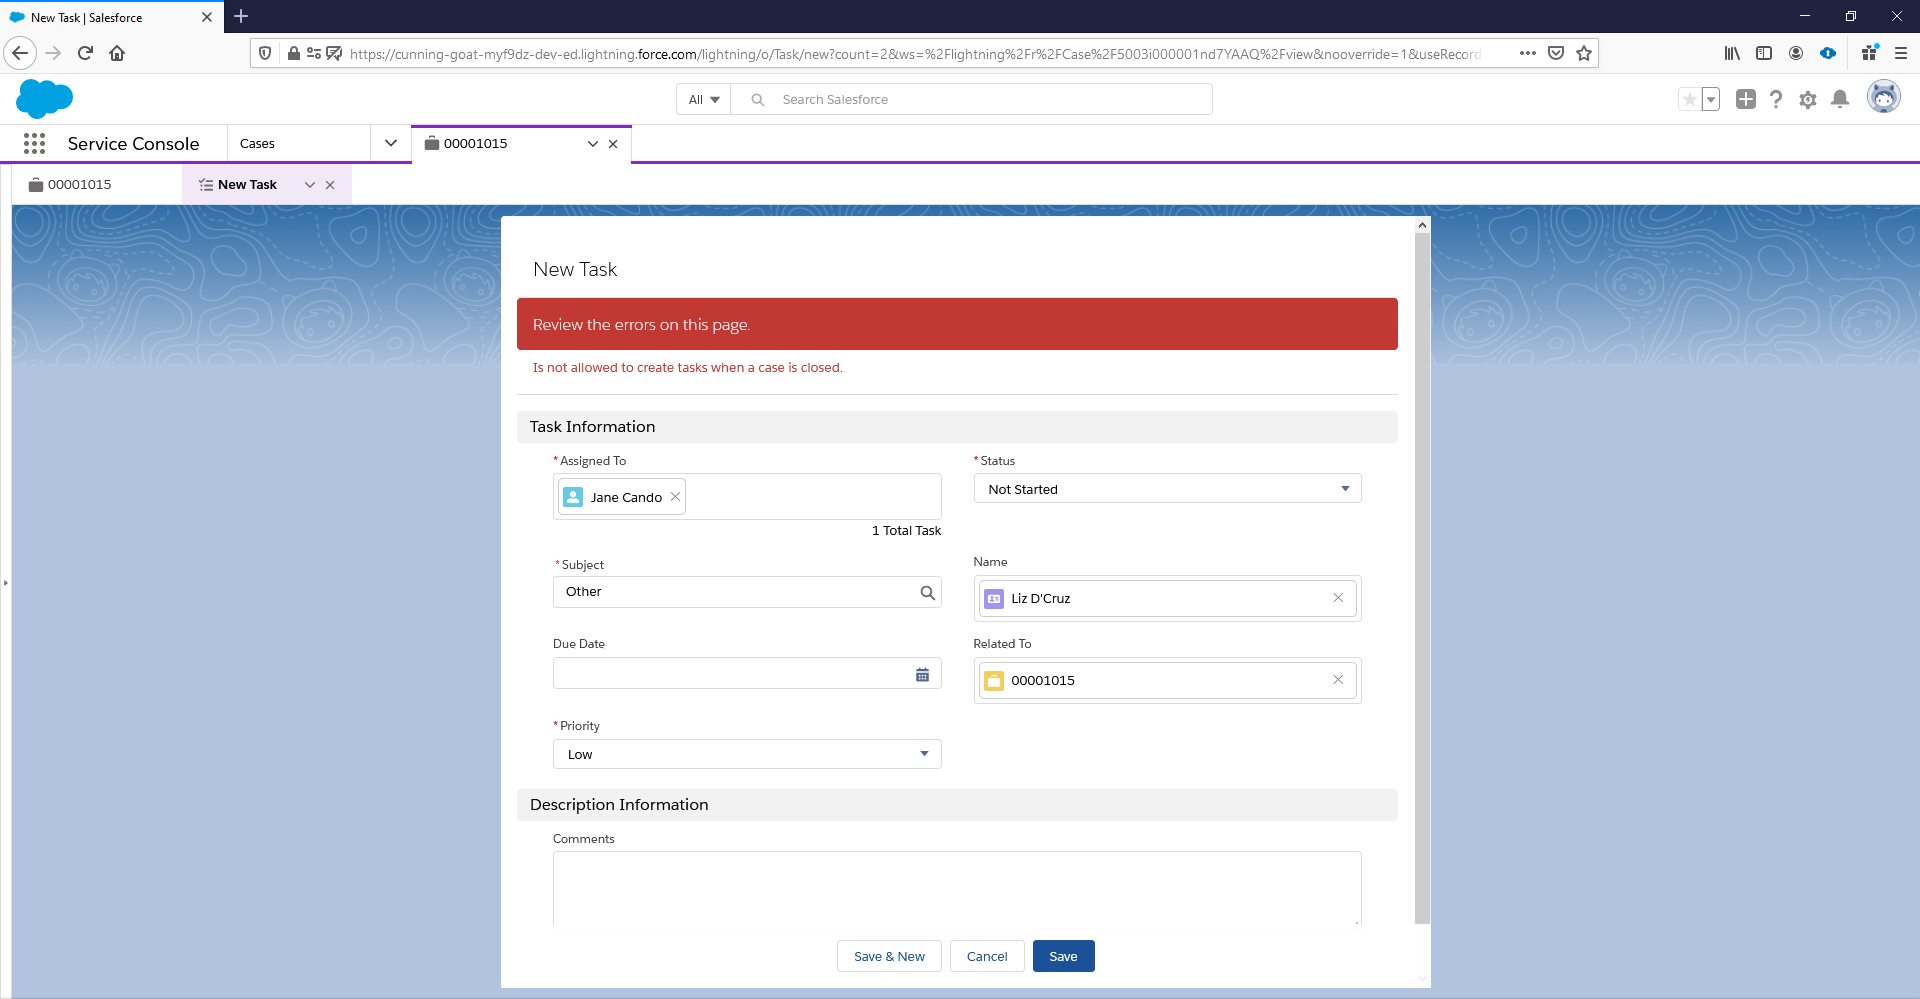This screenshot has width=1920, height=999.
Task: Open the favorites star icon
Action: 1689,99
